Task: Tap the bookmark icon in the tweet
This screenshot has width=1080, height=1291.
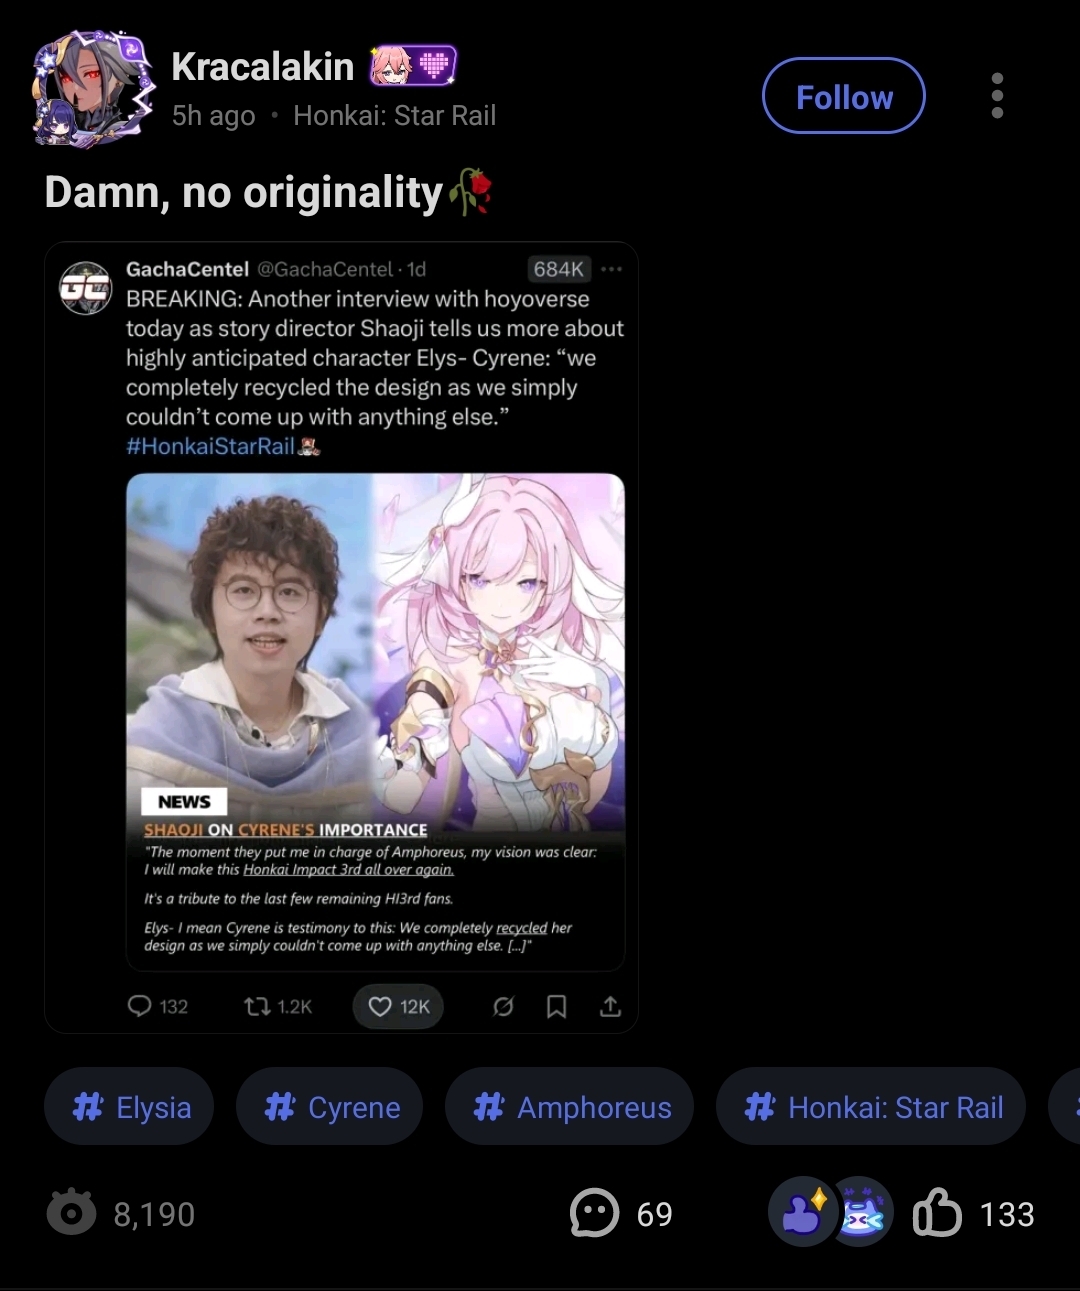Action: (557, 1006)
